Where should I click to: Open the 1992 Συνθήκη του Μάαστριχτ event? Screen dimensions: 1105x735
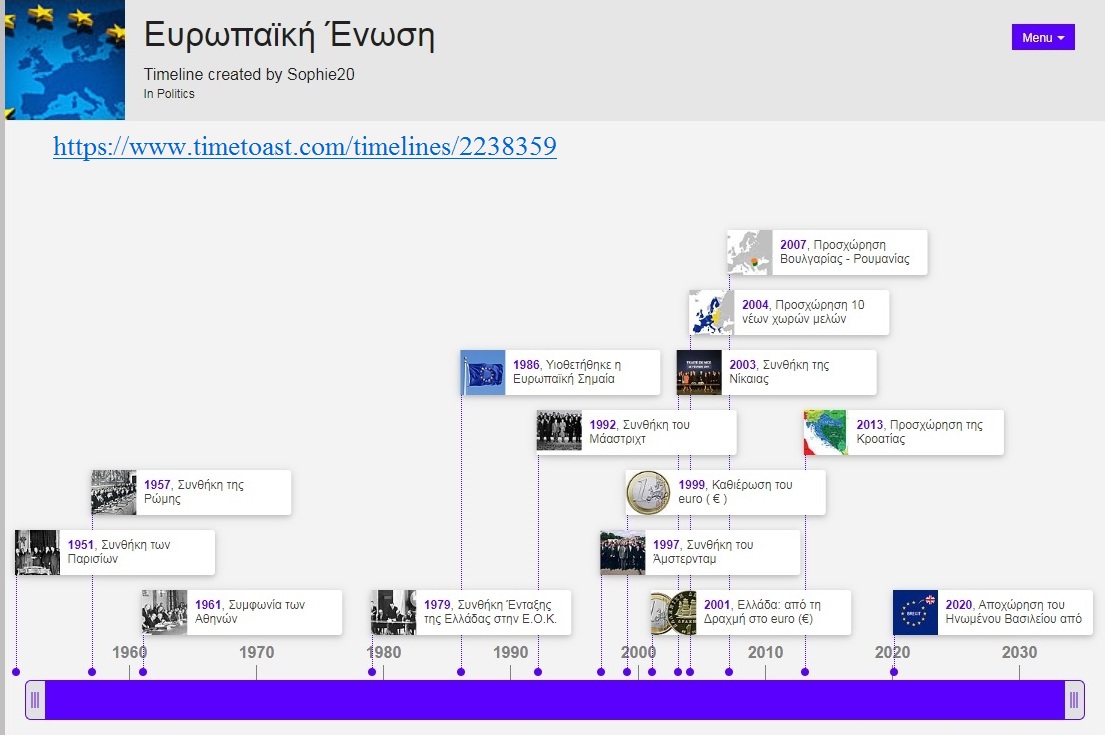[x=636, y=432]
